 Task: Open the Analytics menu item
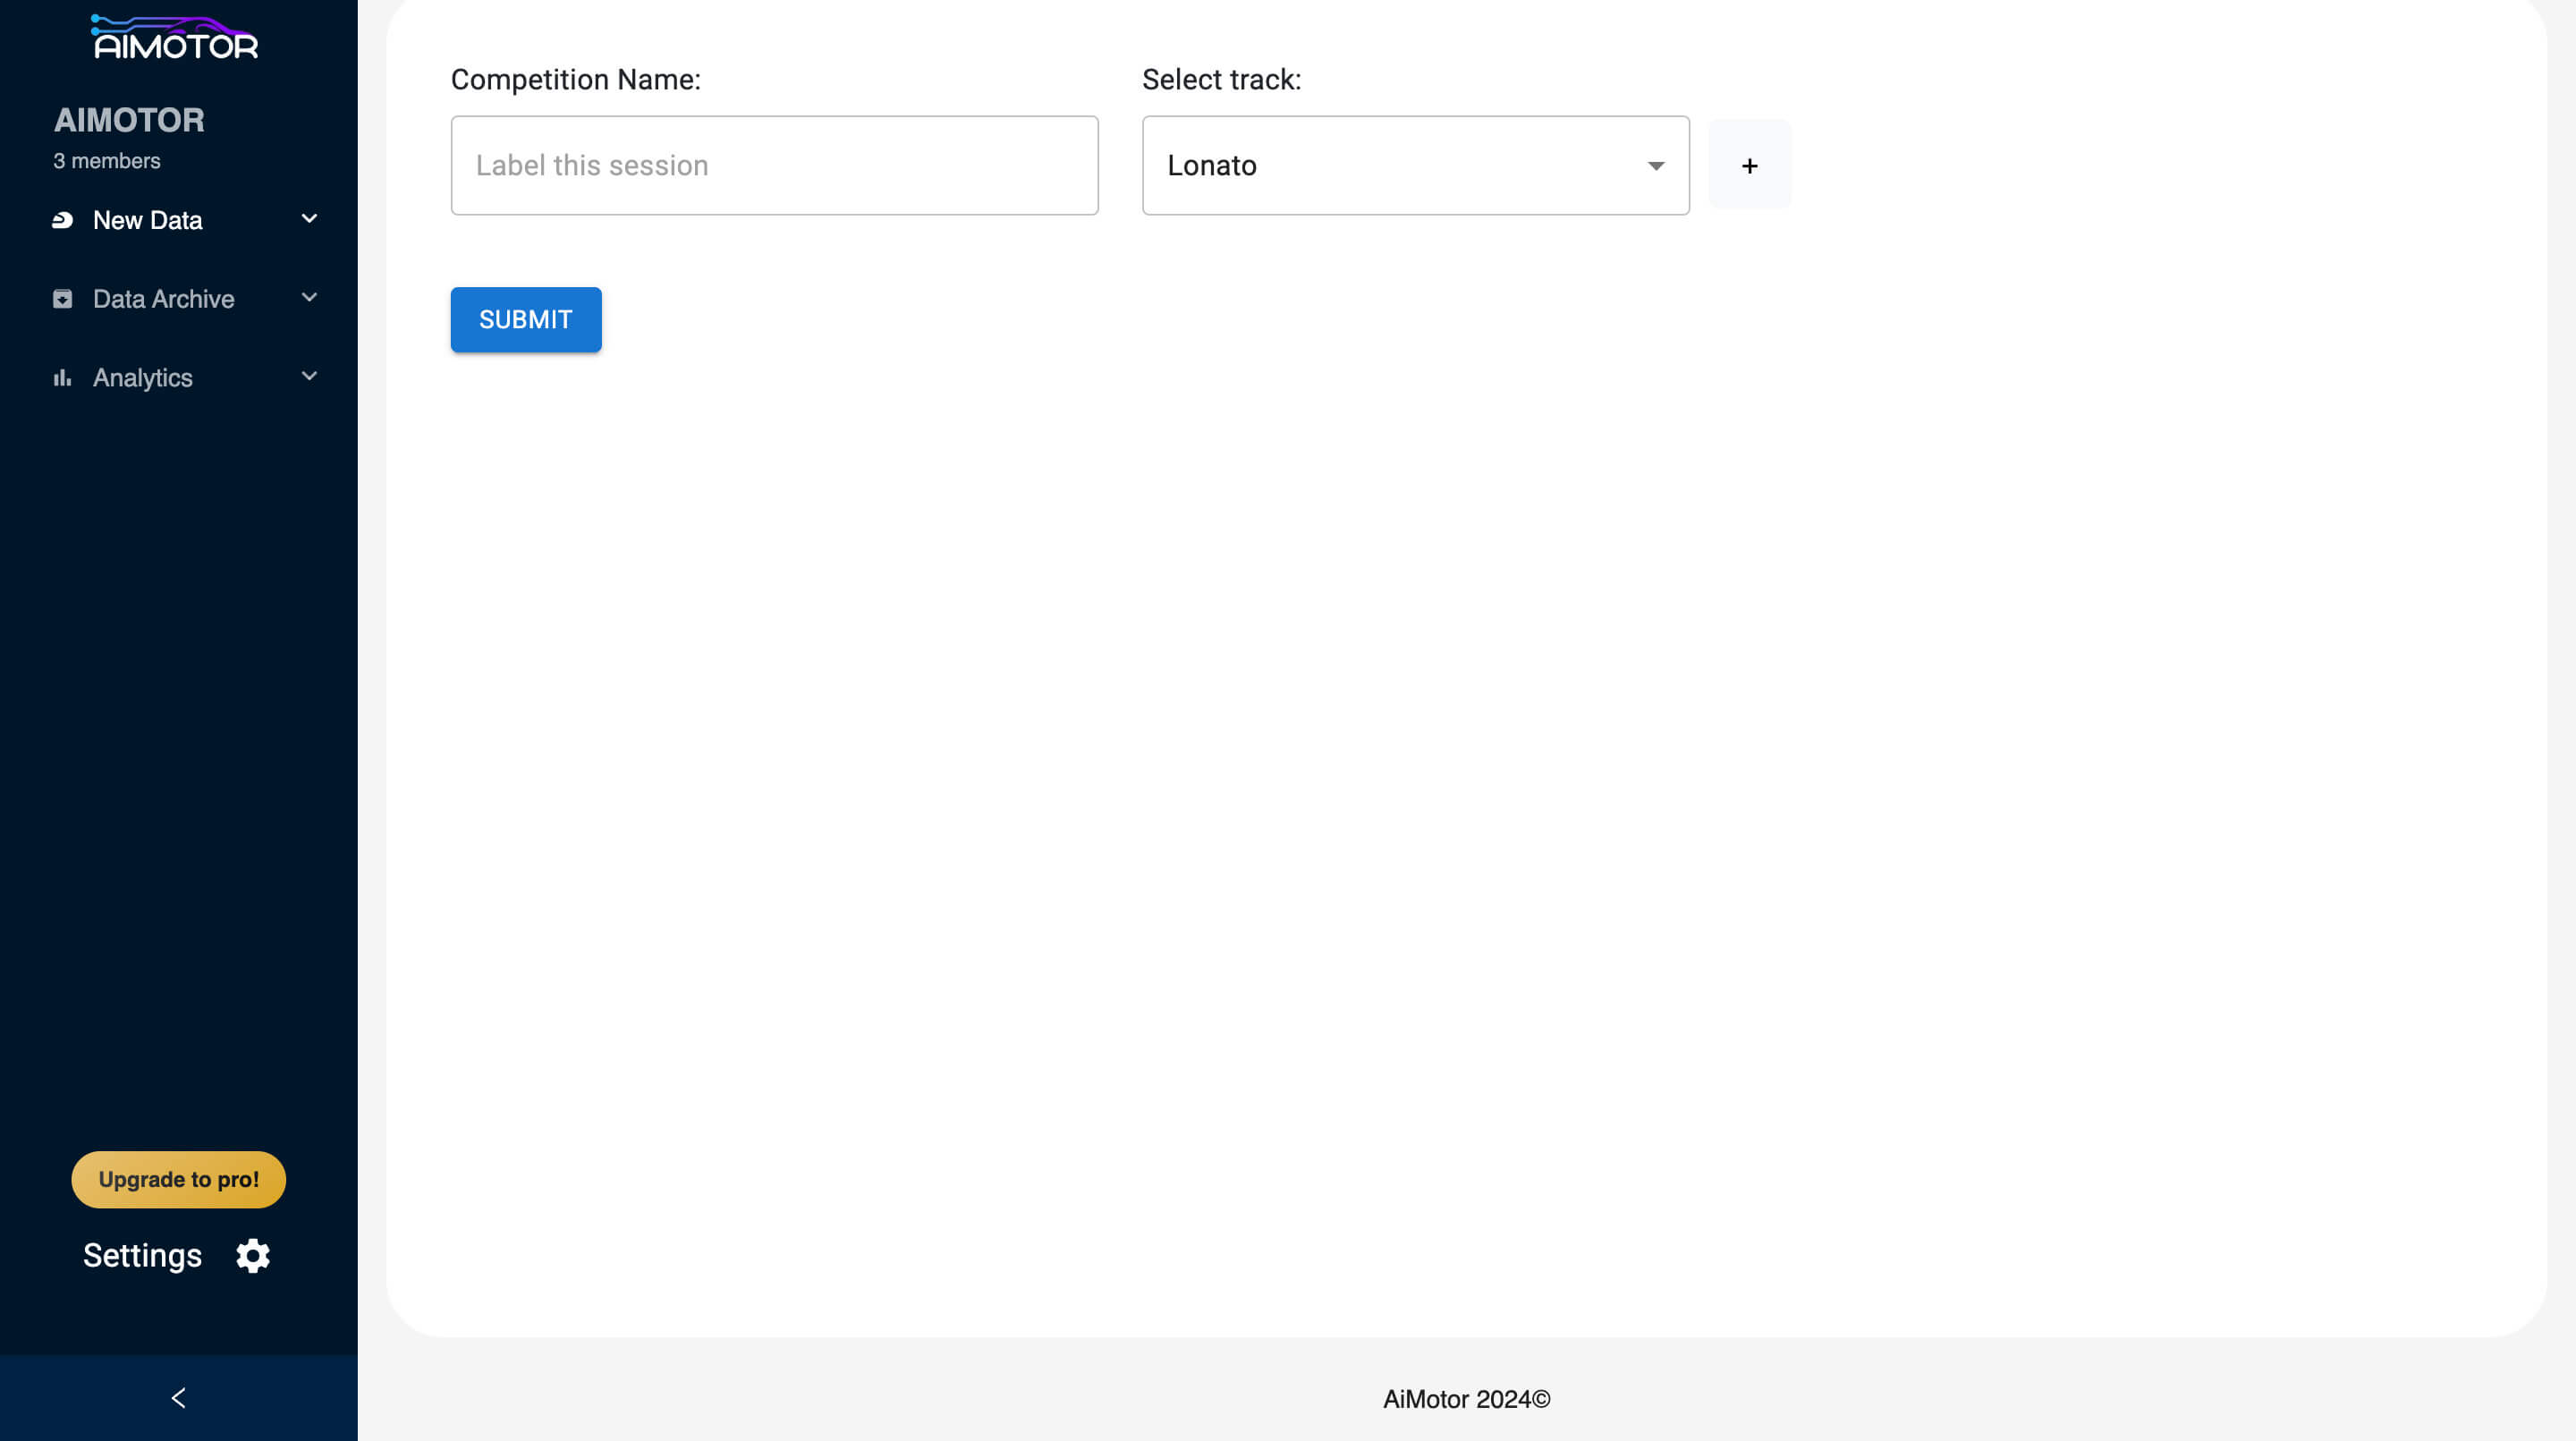click(x=142, y=378)
